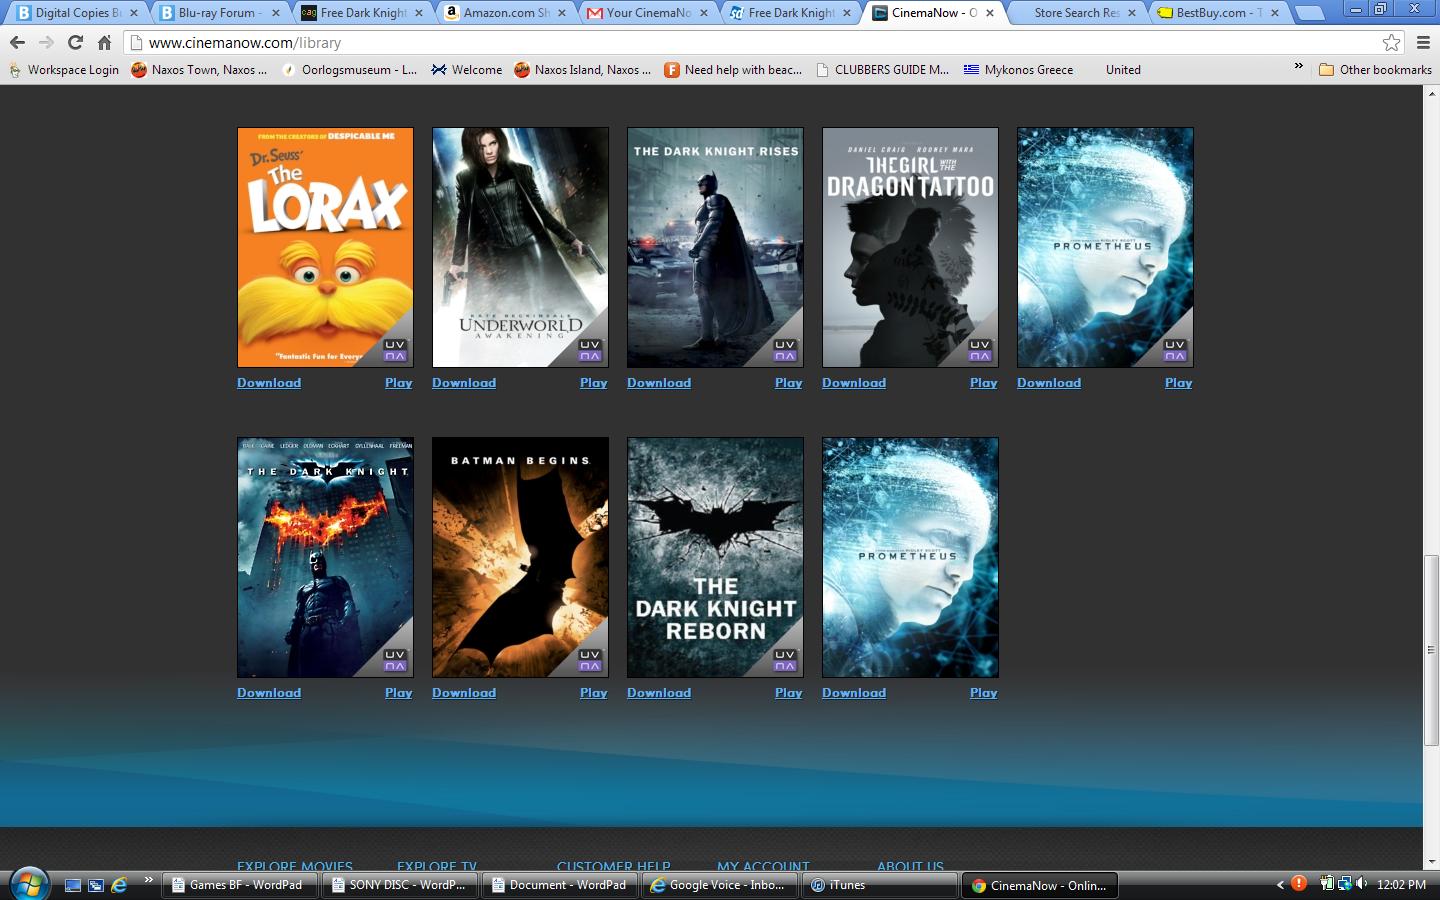Open SONY DISC WordPad taskbar window
The height and width of the screenshot is (900, 1440).
pos(399,885)
